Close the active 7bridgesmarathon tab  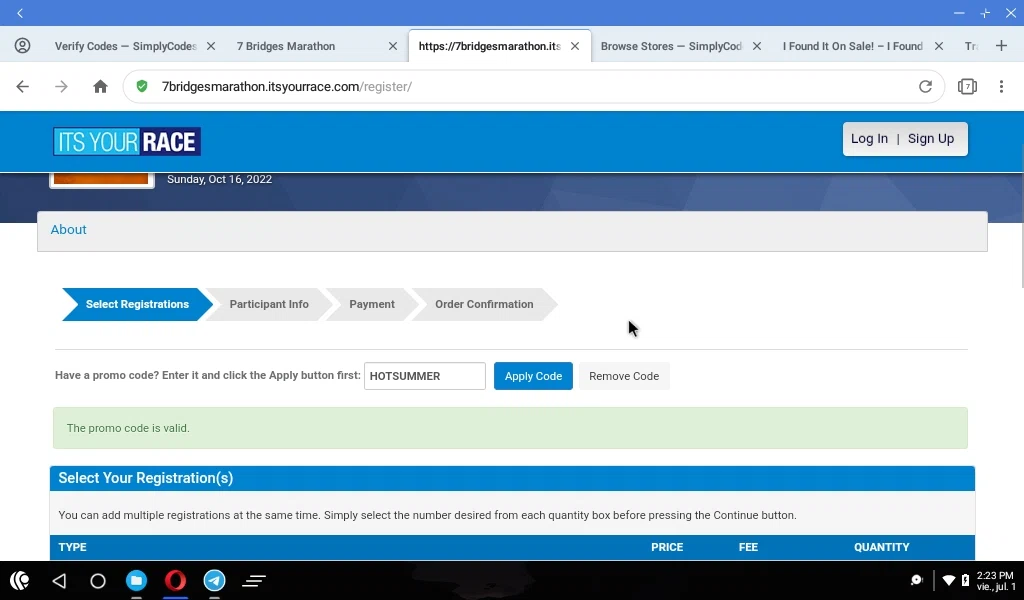575,46
